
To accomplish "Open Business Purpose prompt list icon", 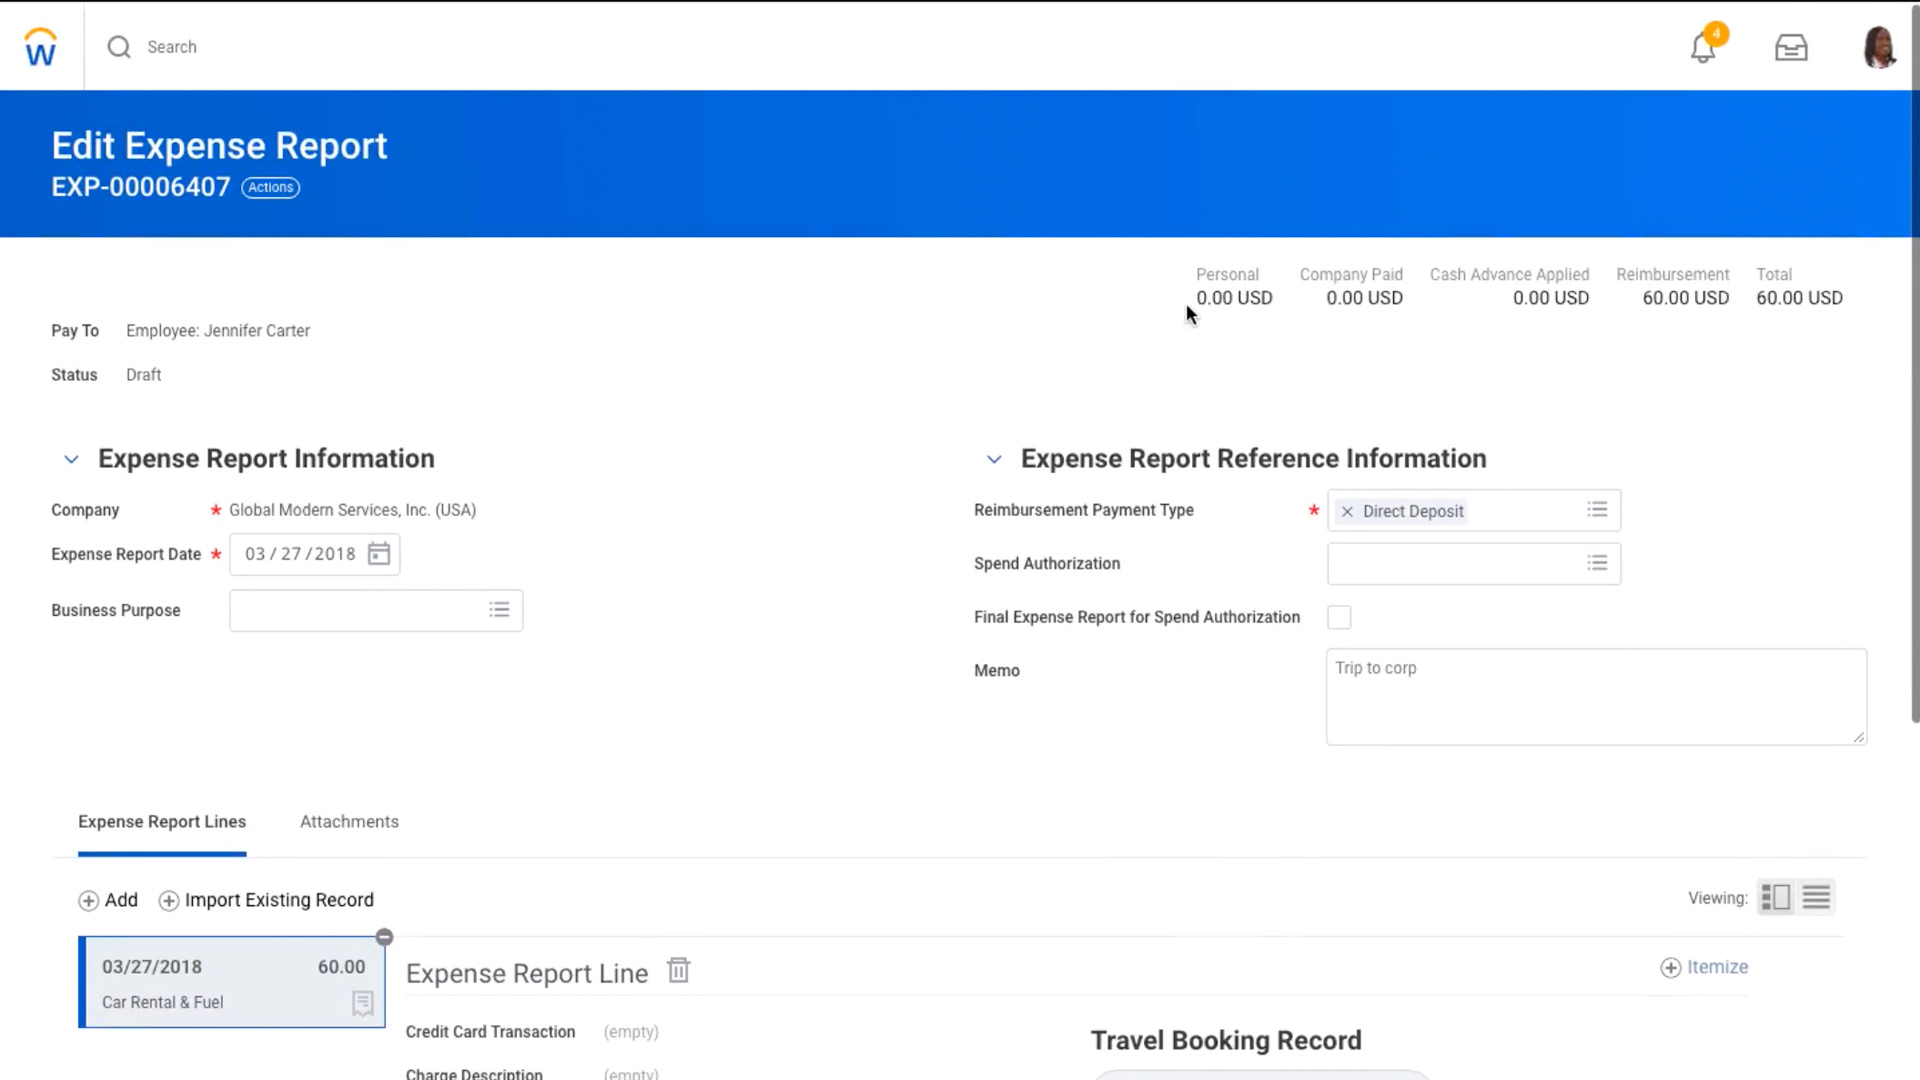I will [499, 610].
